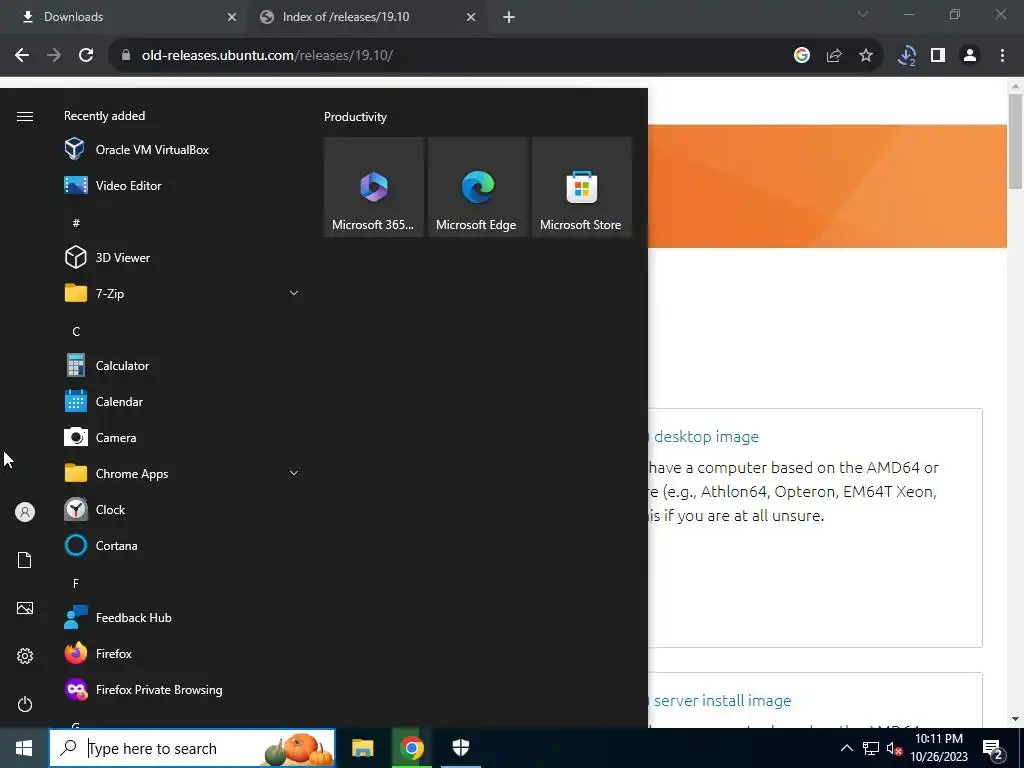Open Chrome three-dot menu
1024x768 pixels.
point(1002,56)
